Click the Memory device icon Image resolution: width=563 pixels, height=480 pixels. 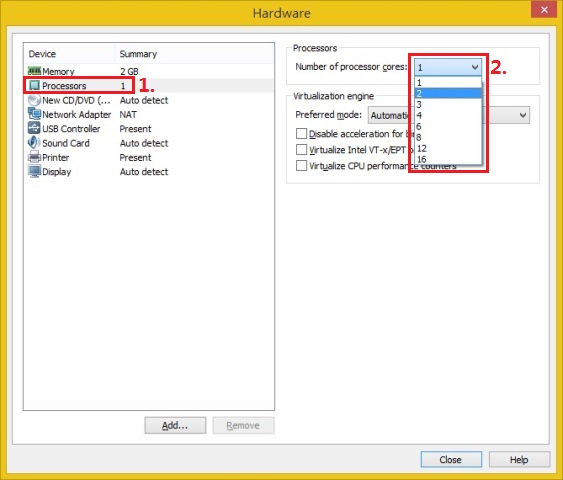[x=34, y=71]
